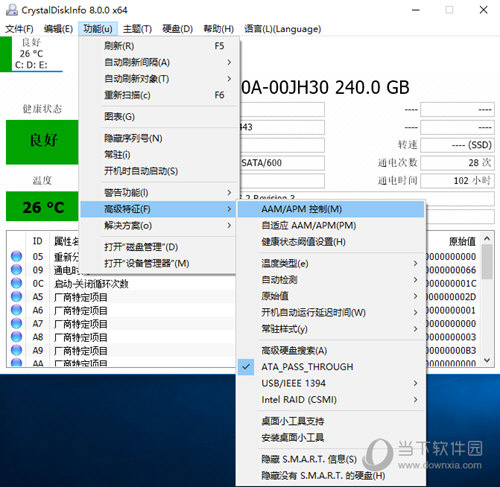Select 重新扫描(c) F6 menu item
The height and width of the screenshot is (487, 500).
coord(159,95)
